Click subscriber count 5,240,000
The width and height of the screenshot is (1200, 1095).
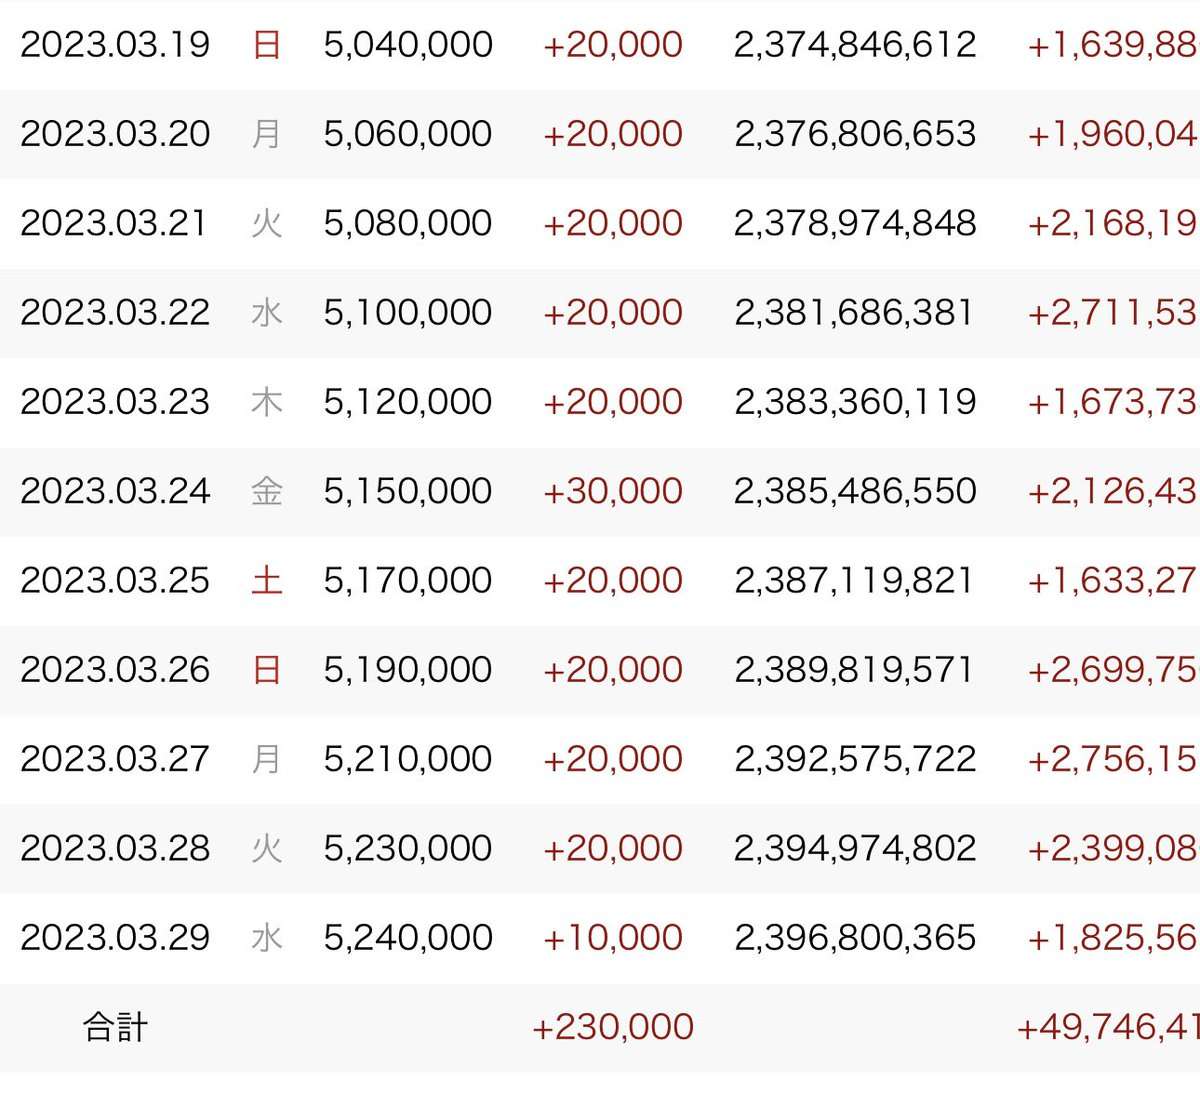coord(408,937)
